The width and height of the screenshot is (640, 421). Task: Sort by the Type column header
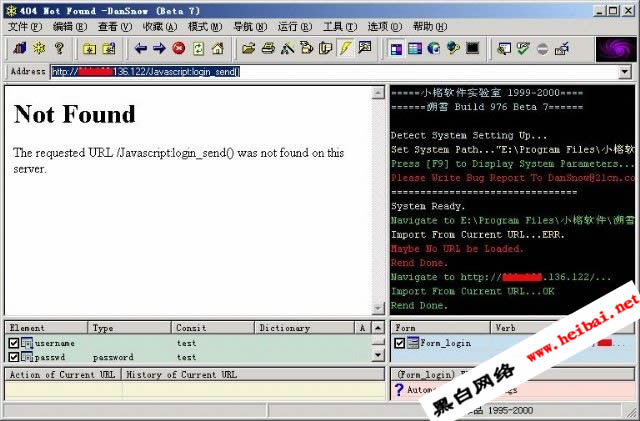point(129,327)
